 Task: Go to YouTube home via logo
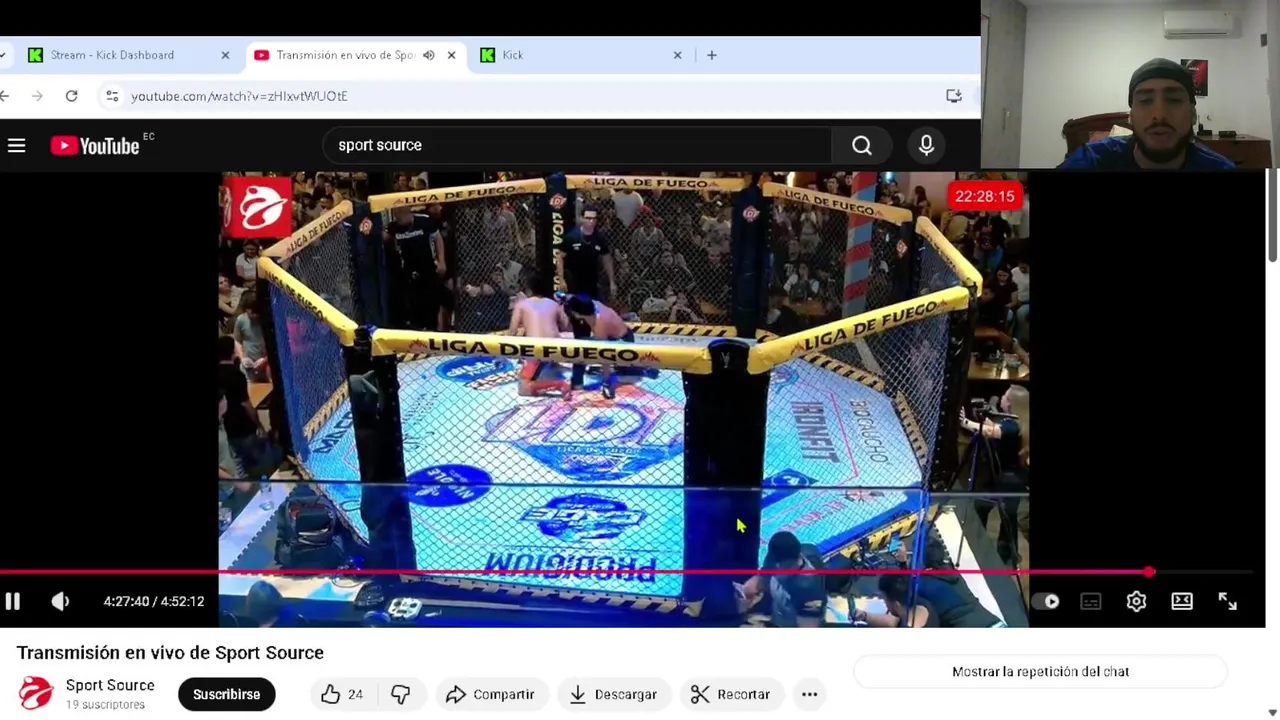95,146
